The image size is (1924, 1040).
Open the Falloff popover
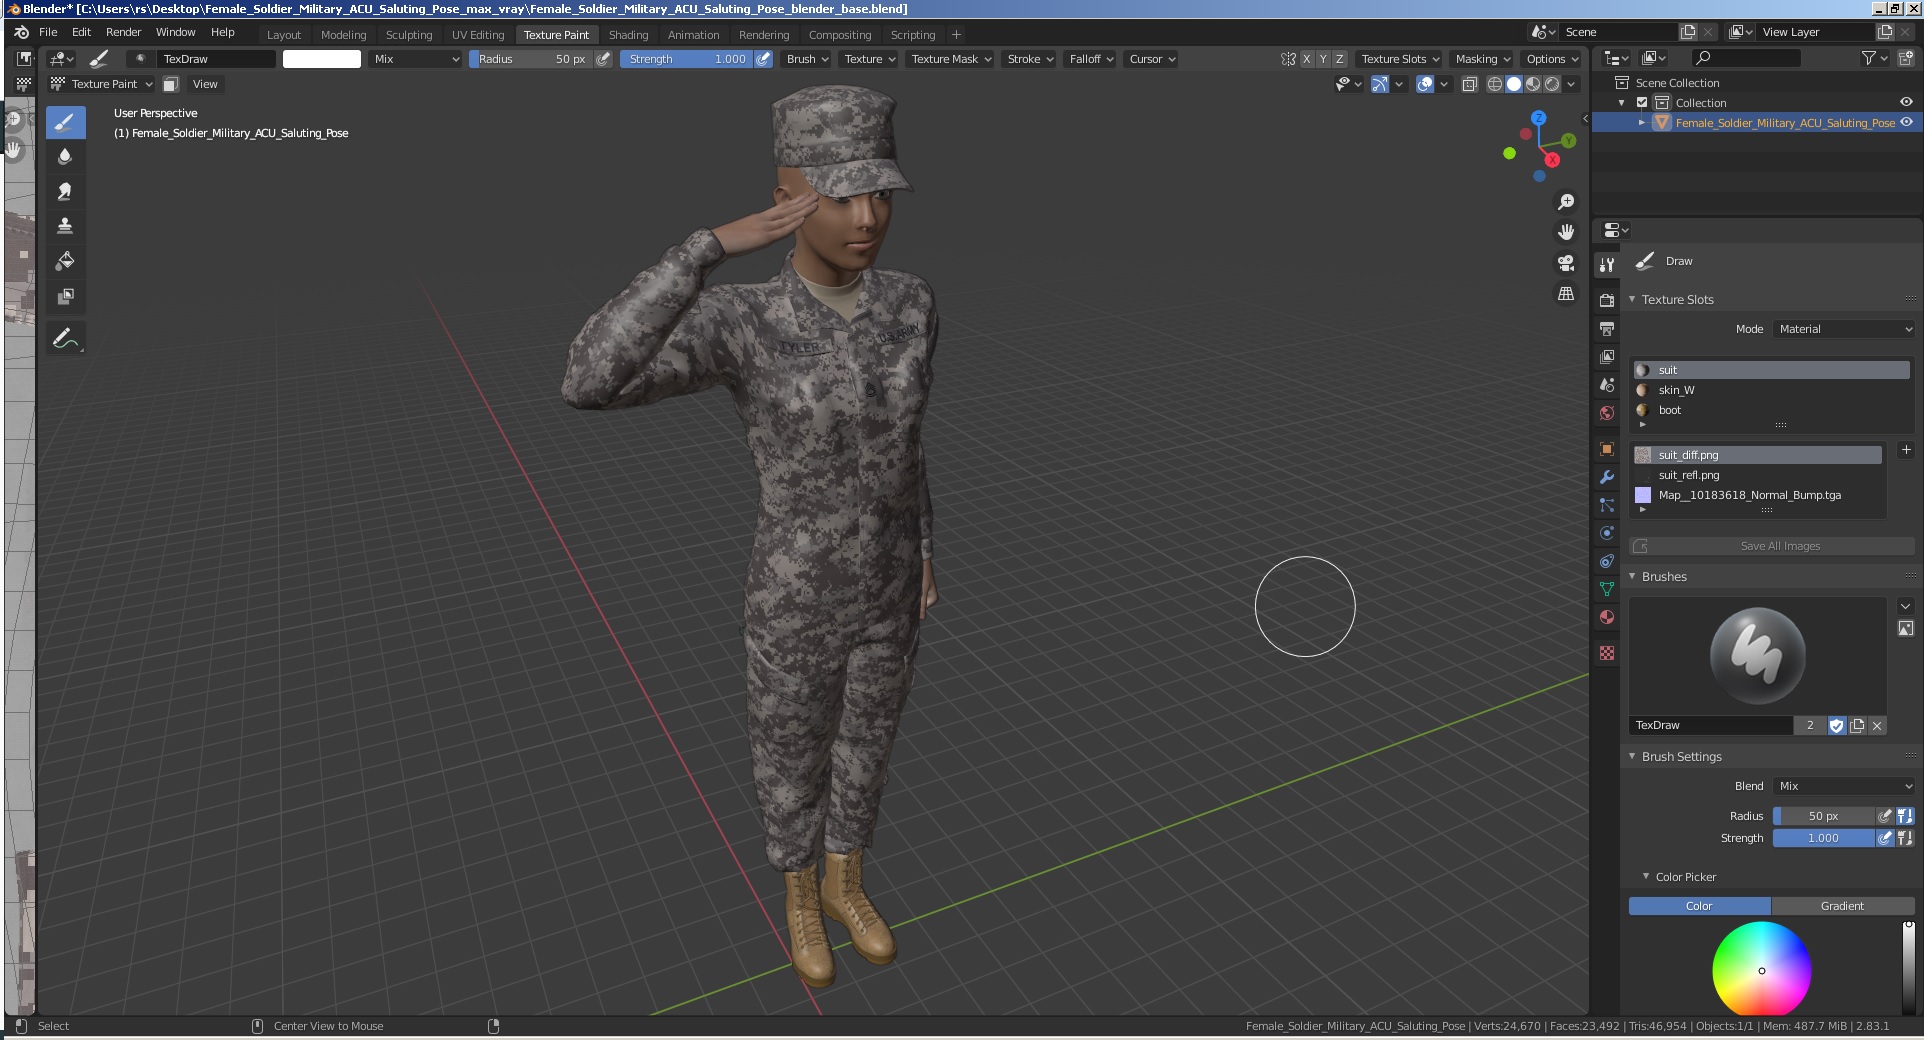coord(1091,59)
